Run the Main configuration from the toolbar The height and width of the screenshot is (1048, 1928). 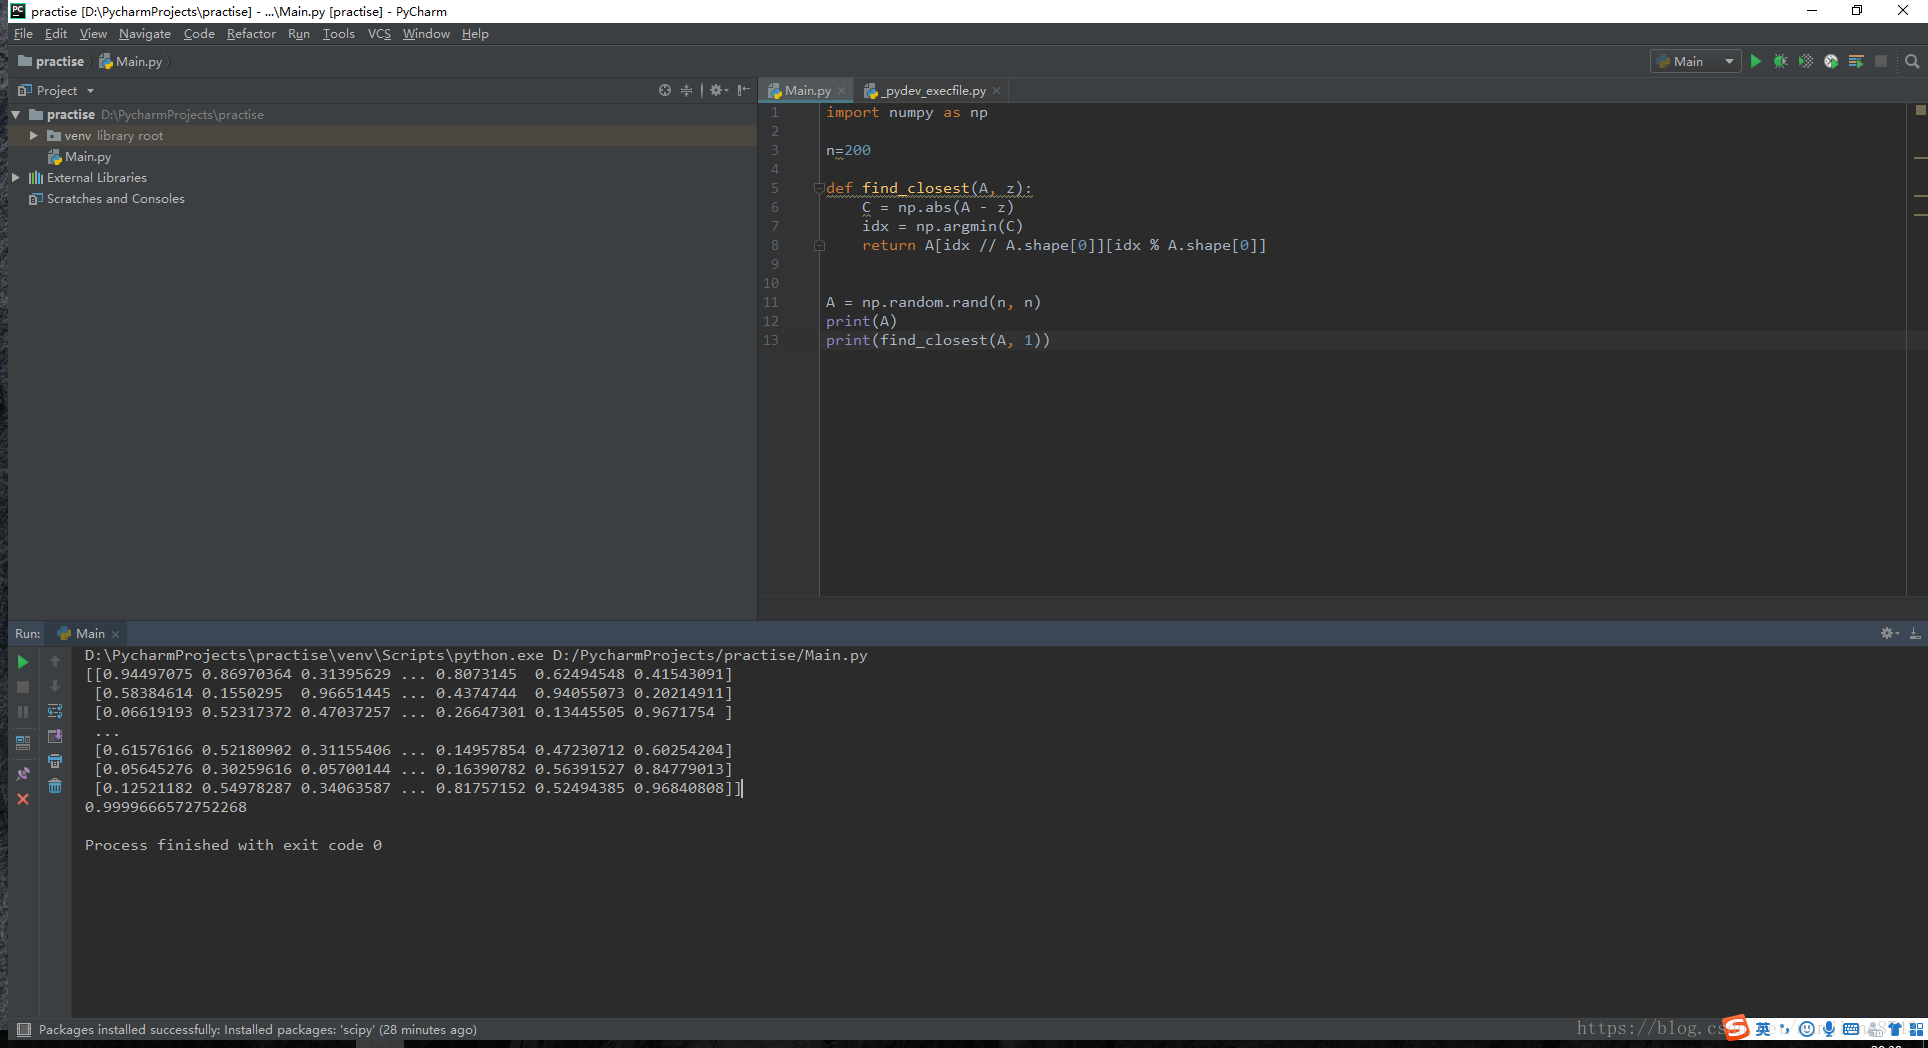(1756, 61)
